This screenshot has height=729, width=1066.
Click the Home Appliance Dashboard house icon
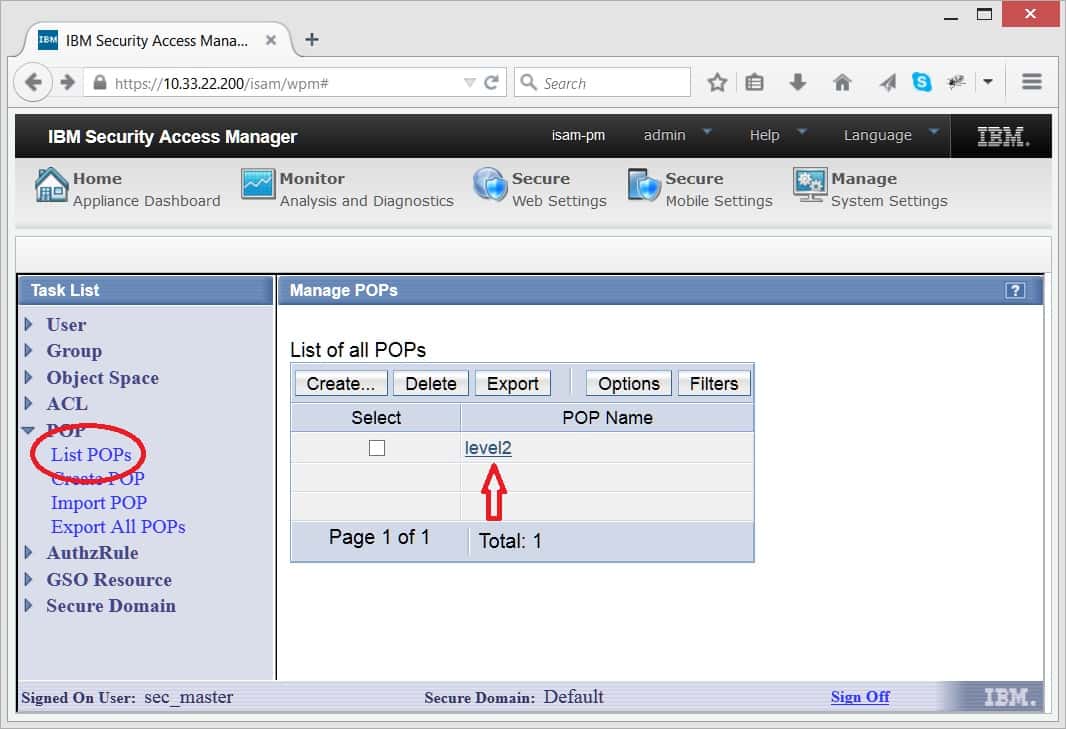coord(52,186)
